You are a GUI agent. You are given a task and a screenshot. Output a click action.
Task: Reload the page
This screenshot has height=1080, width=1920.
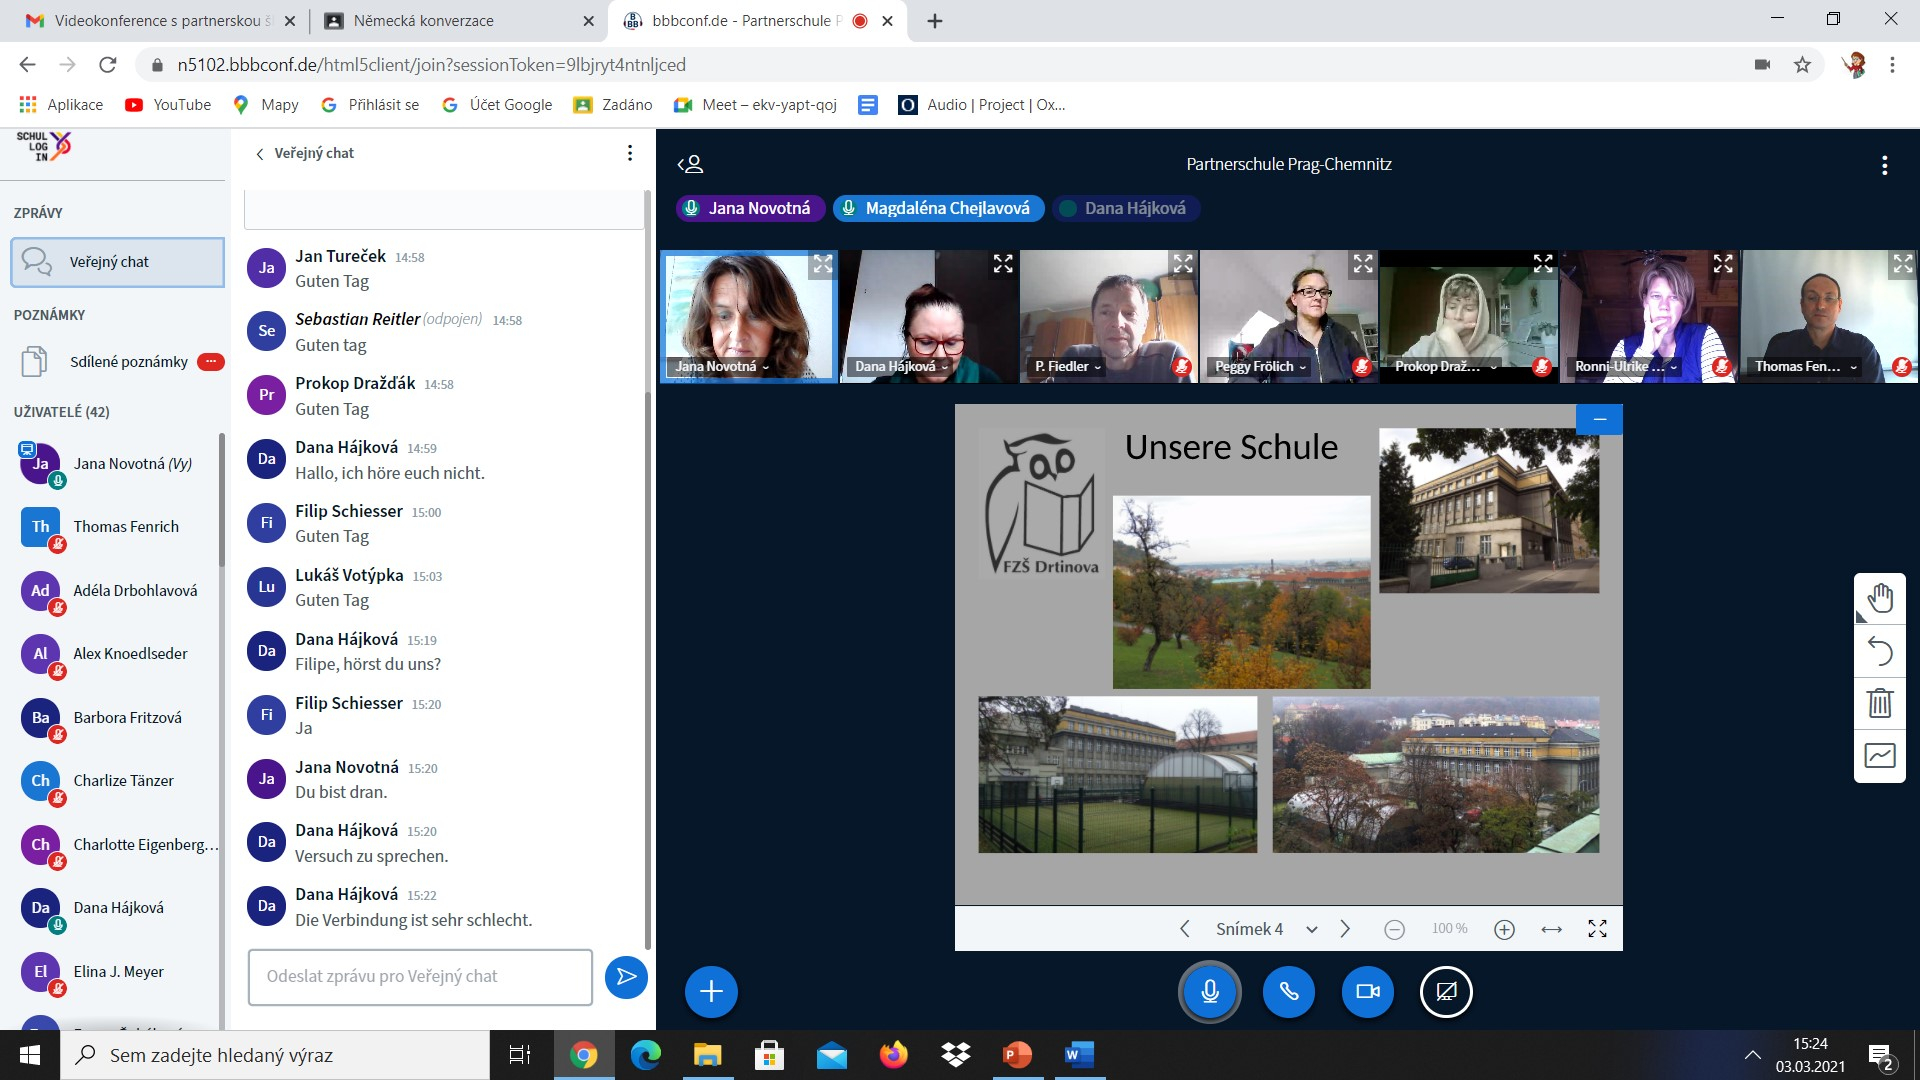pyautogui.click(x=107, y=65)
